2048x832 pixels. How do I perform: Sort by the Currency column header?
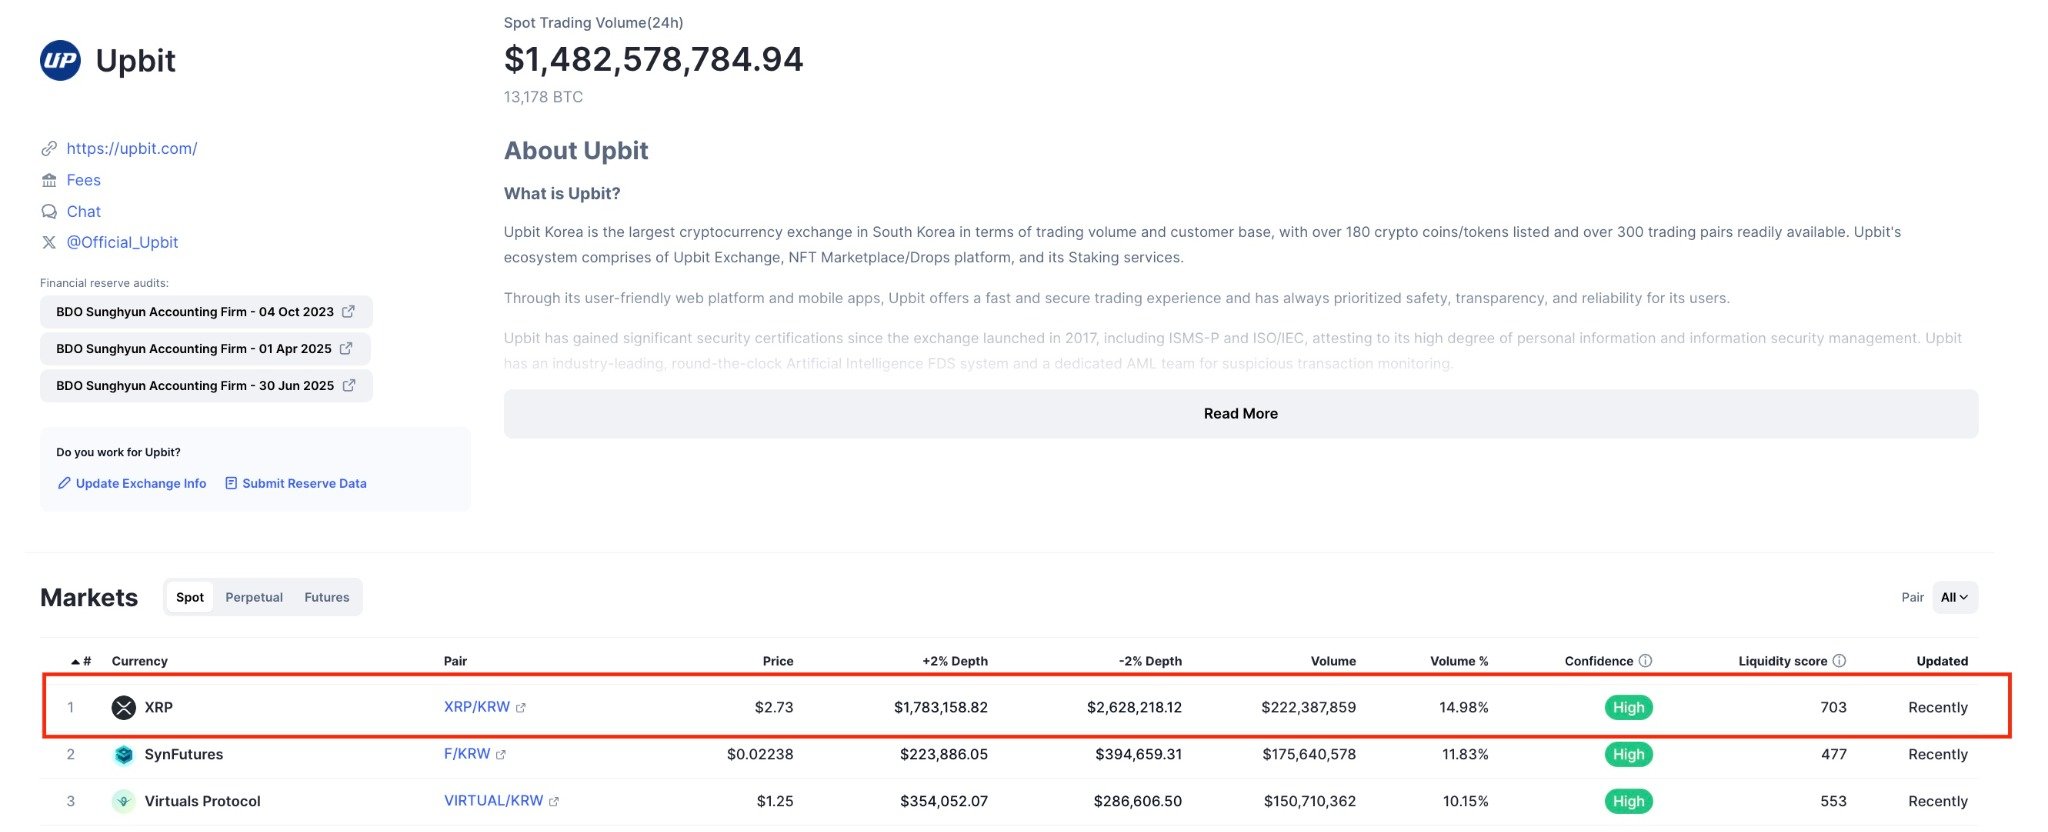[x=140, y=661]
